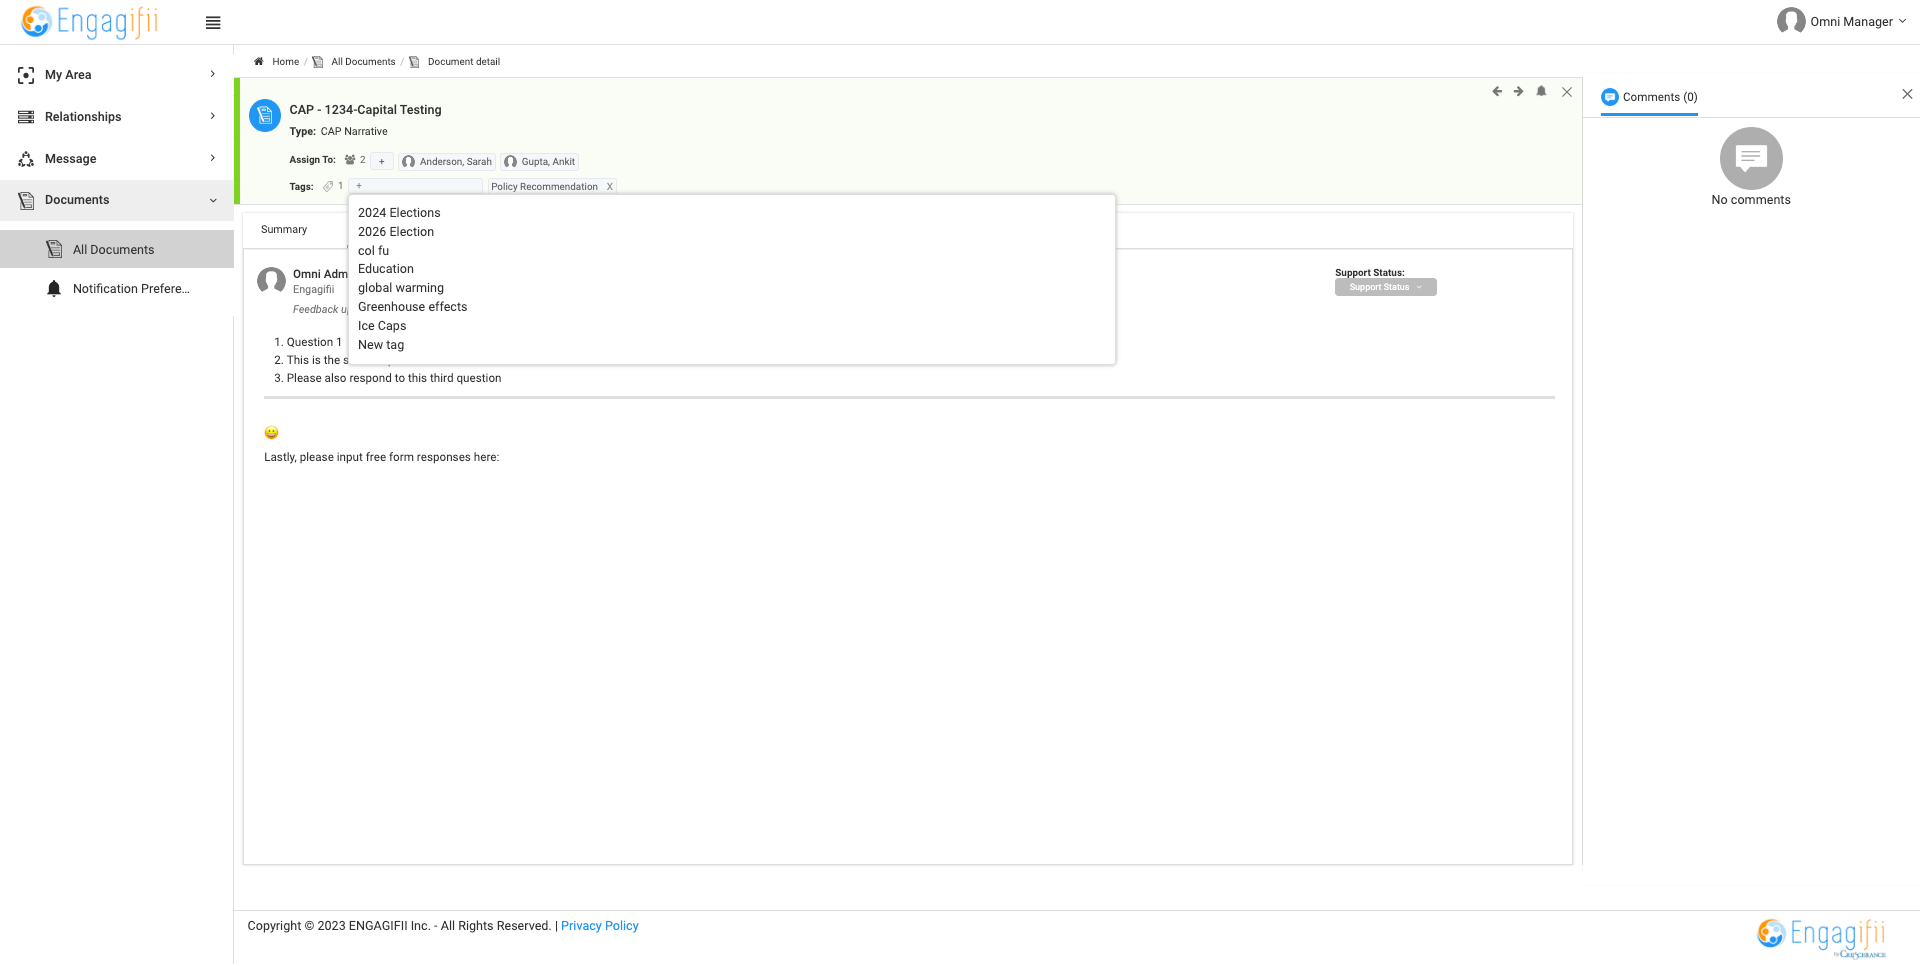Image resolution: width=1920 pixels, height=966 pixels.
Task: Close the Comments panel
Action: coord(1907,94)
